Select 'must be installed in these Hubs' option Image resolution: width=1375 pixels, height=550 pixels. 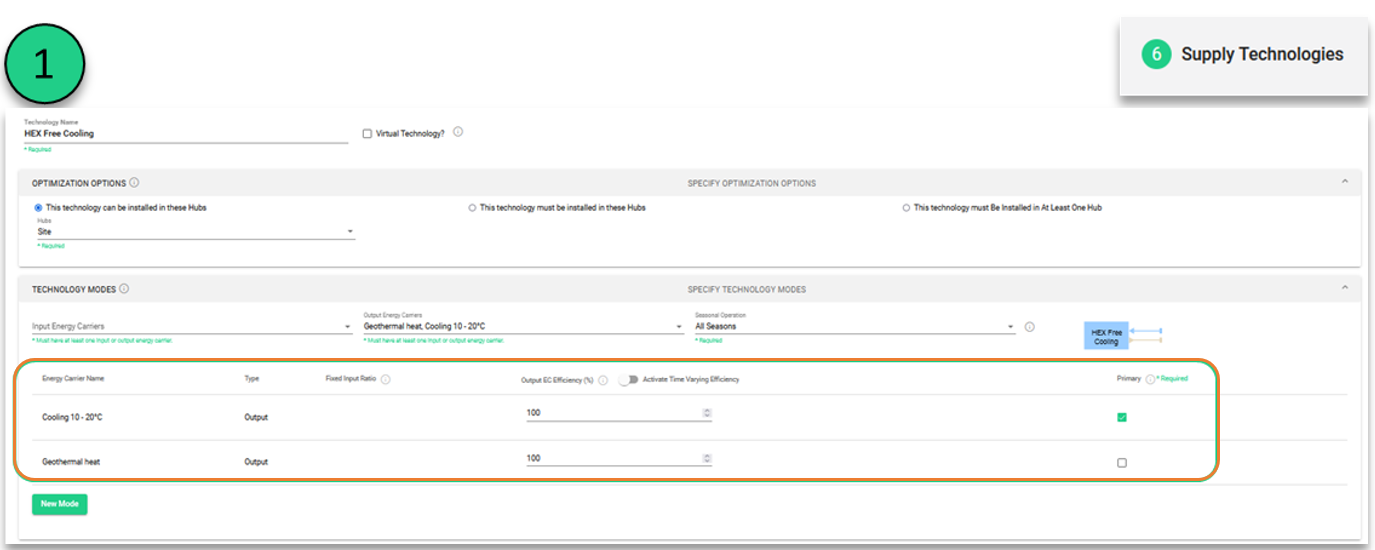pyautogui.click(x=472, y=208)
